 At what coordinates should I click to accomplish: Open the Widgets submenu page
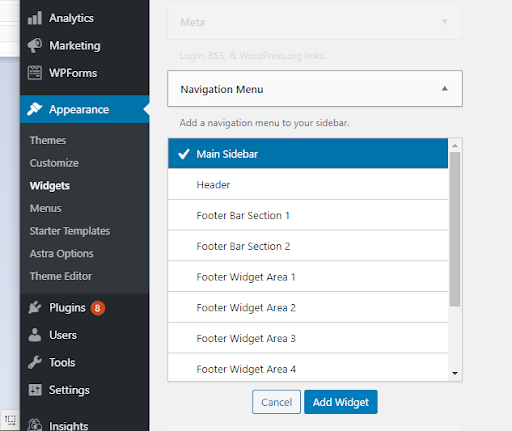tap(50, 186)
